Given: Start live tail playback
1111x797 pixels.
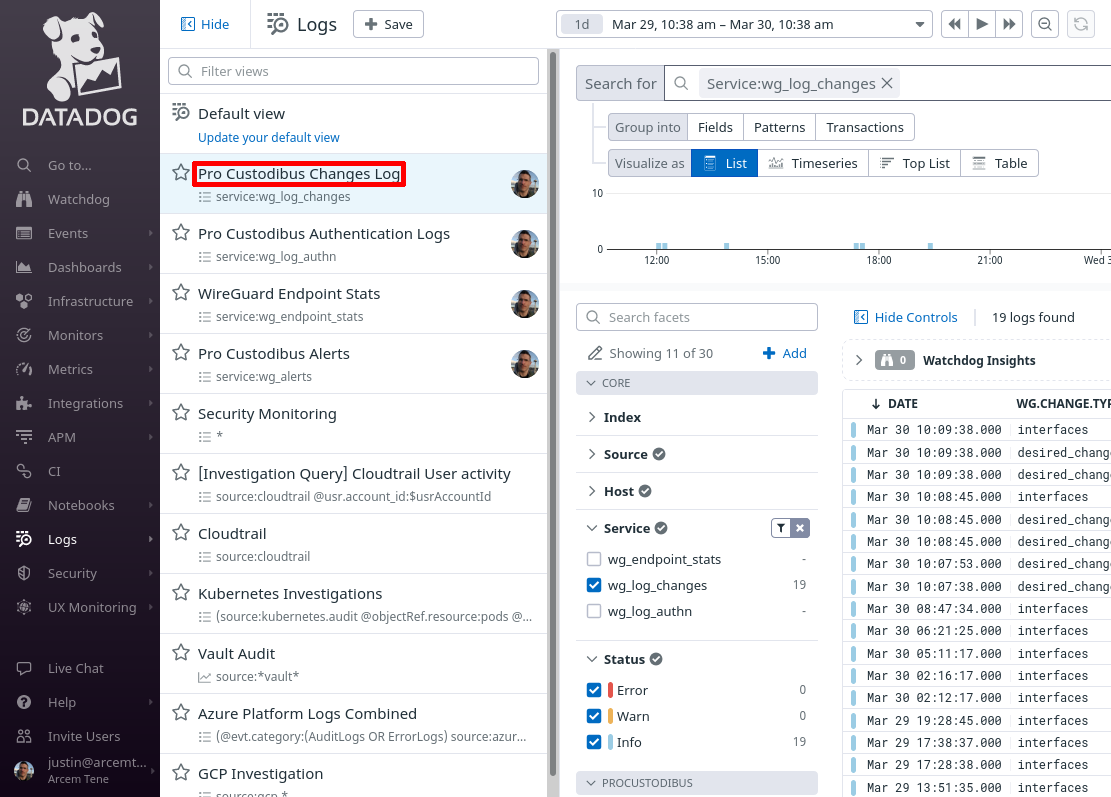Looking at the screenshot, I should pos(982,24).
